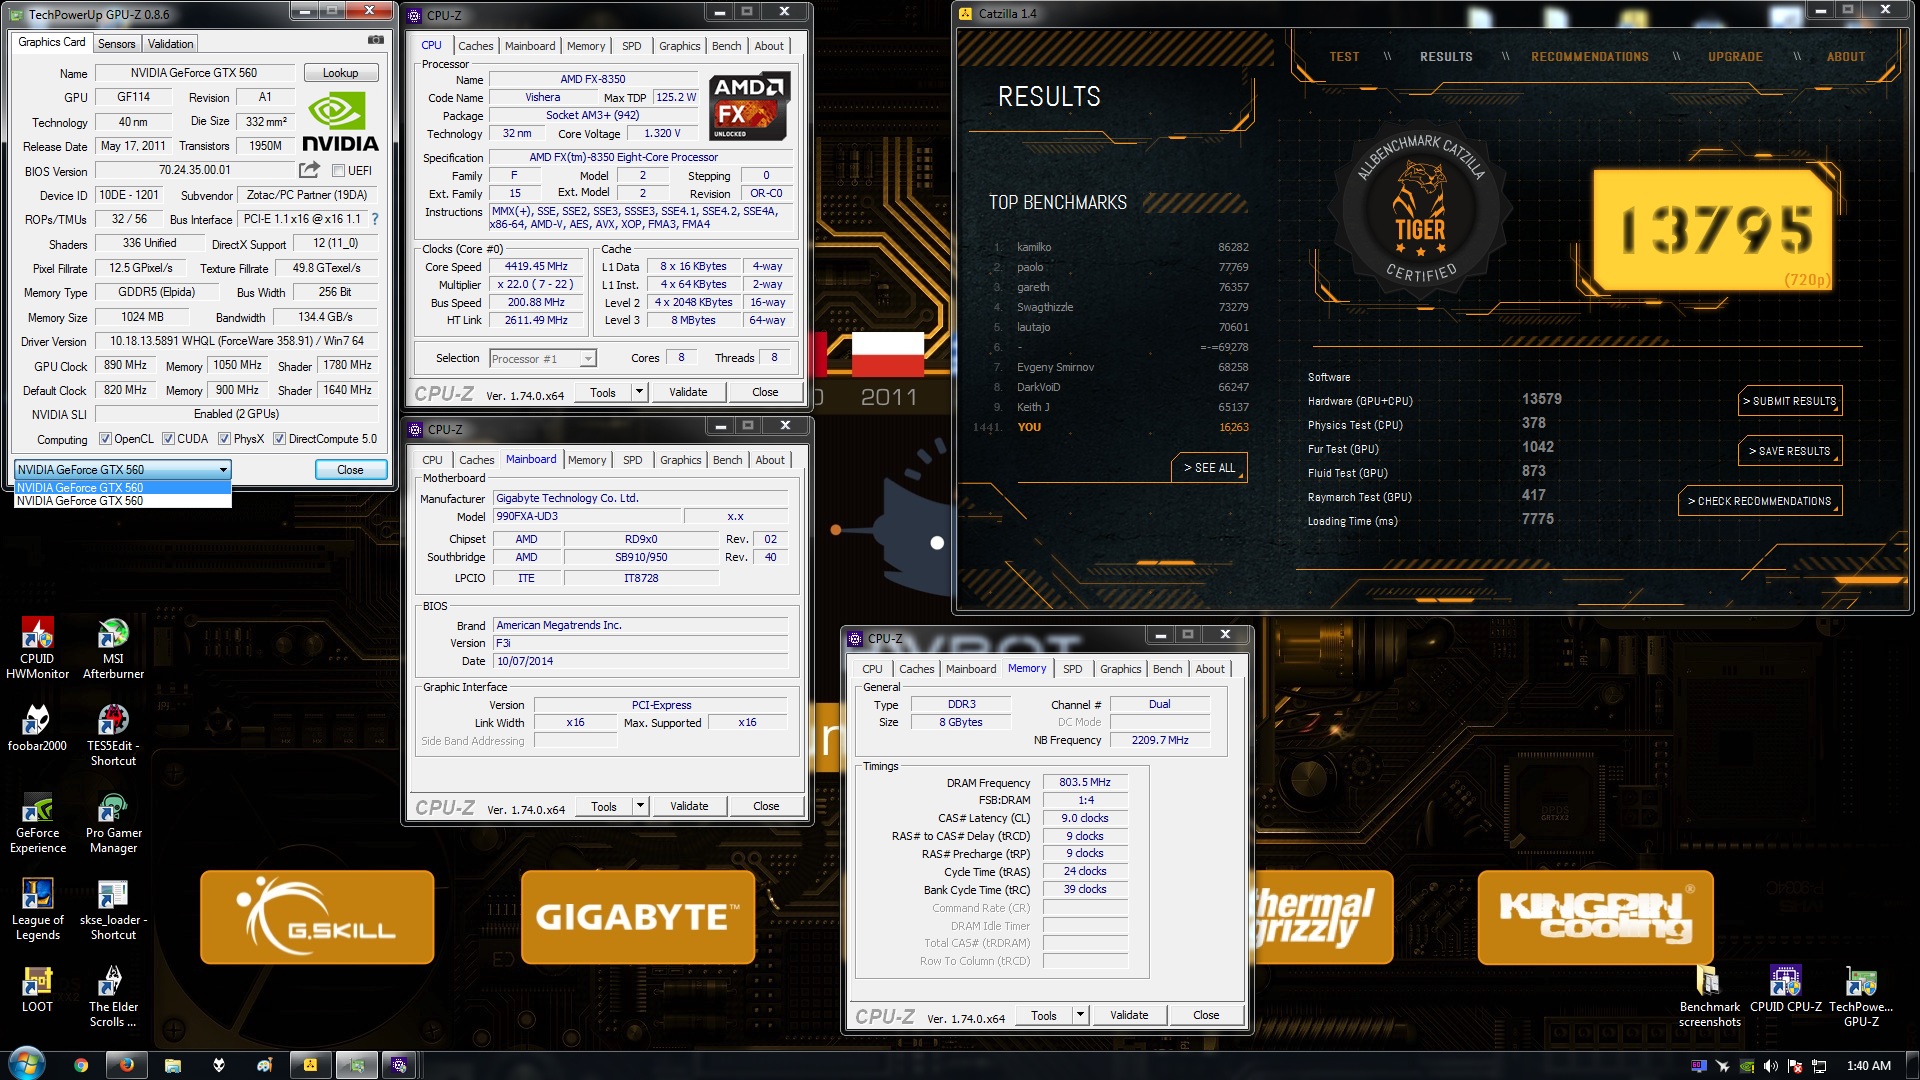Click the BIOS export share icon in GPU-Z
The image size is (1920, 1080).
[x=309, y=170]
